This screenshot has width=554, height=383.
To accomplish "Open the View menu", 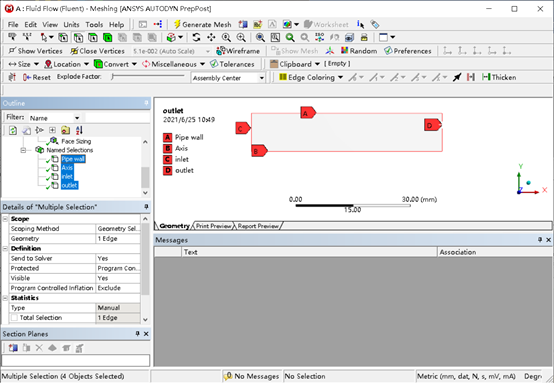I will coord(50,24).
